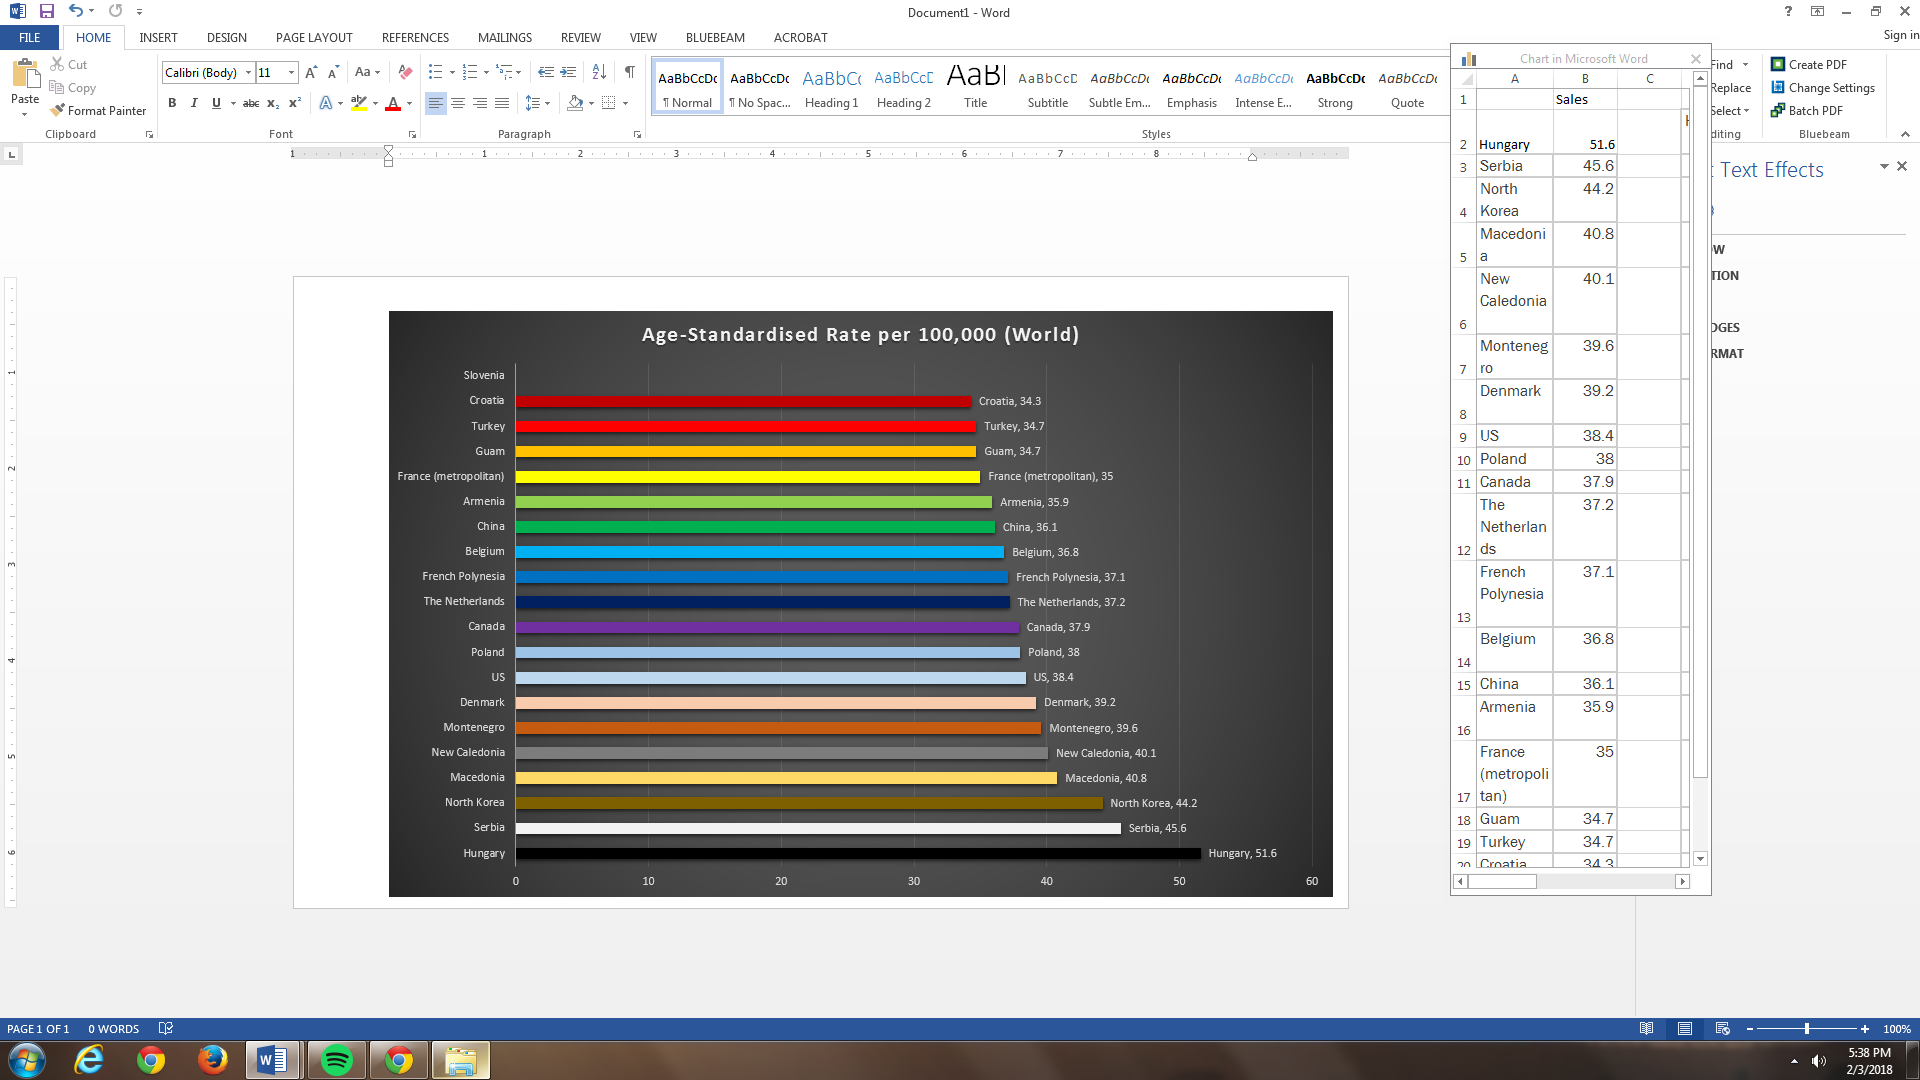Click the Superscript icon
The width and height of the screenshot is (1920, 1080).
click(295, 103)
